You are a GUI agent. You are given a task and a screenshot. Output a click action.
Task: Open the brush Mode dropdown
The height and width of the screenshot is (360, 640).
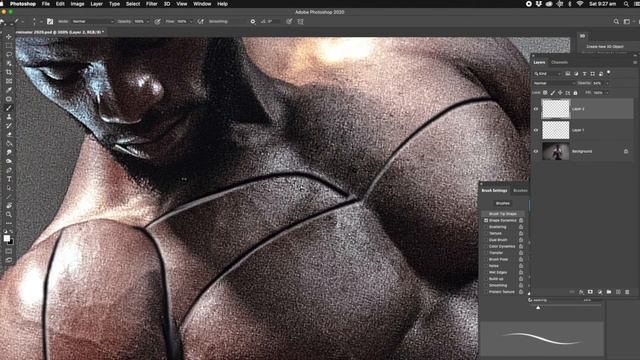click(93, 21)
